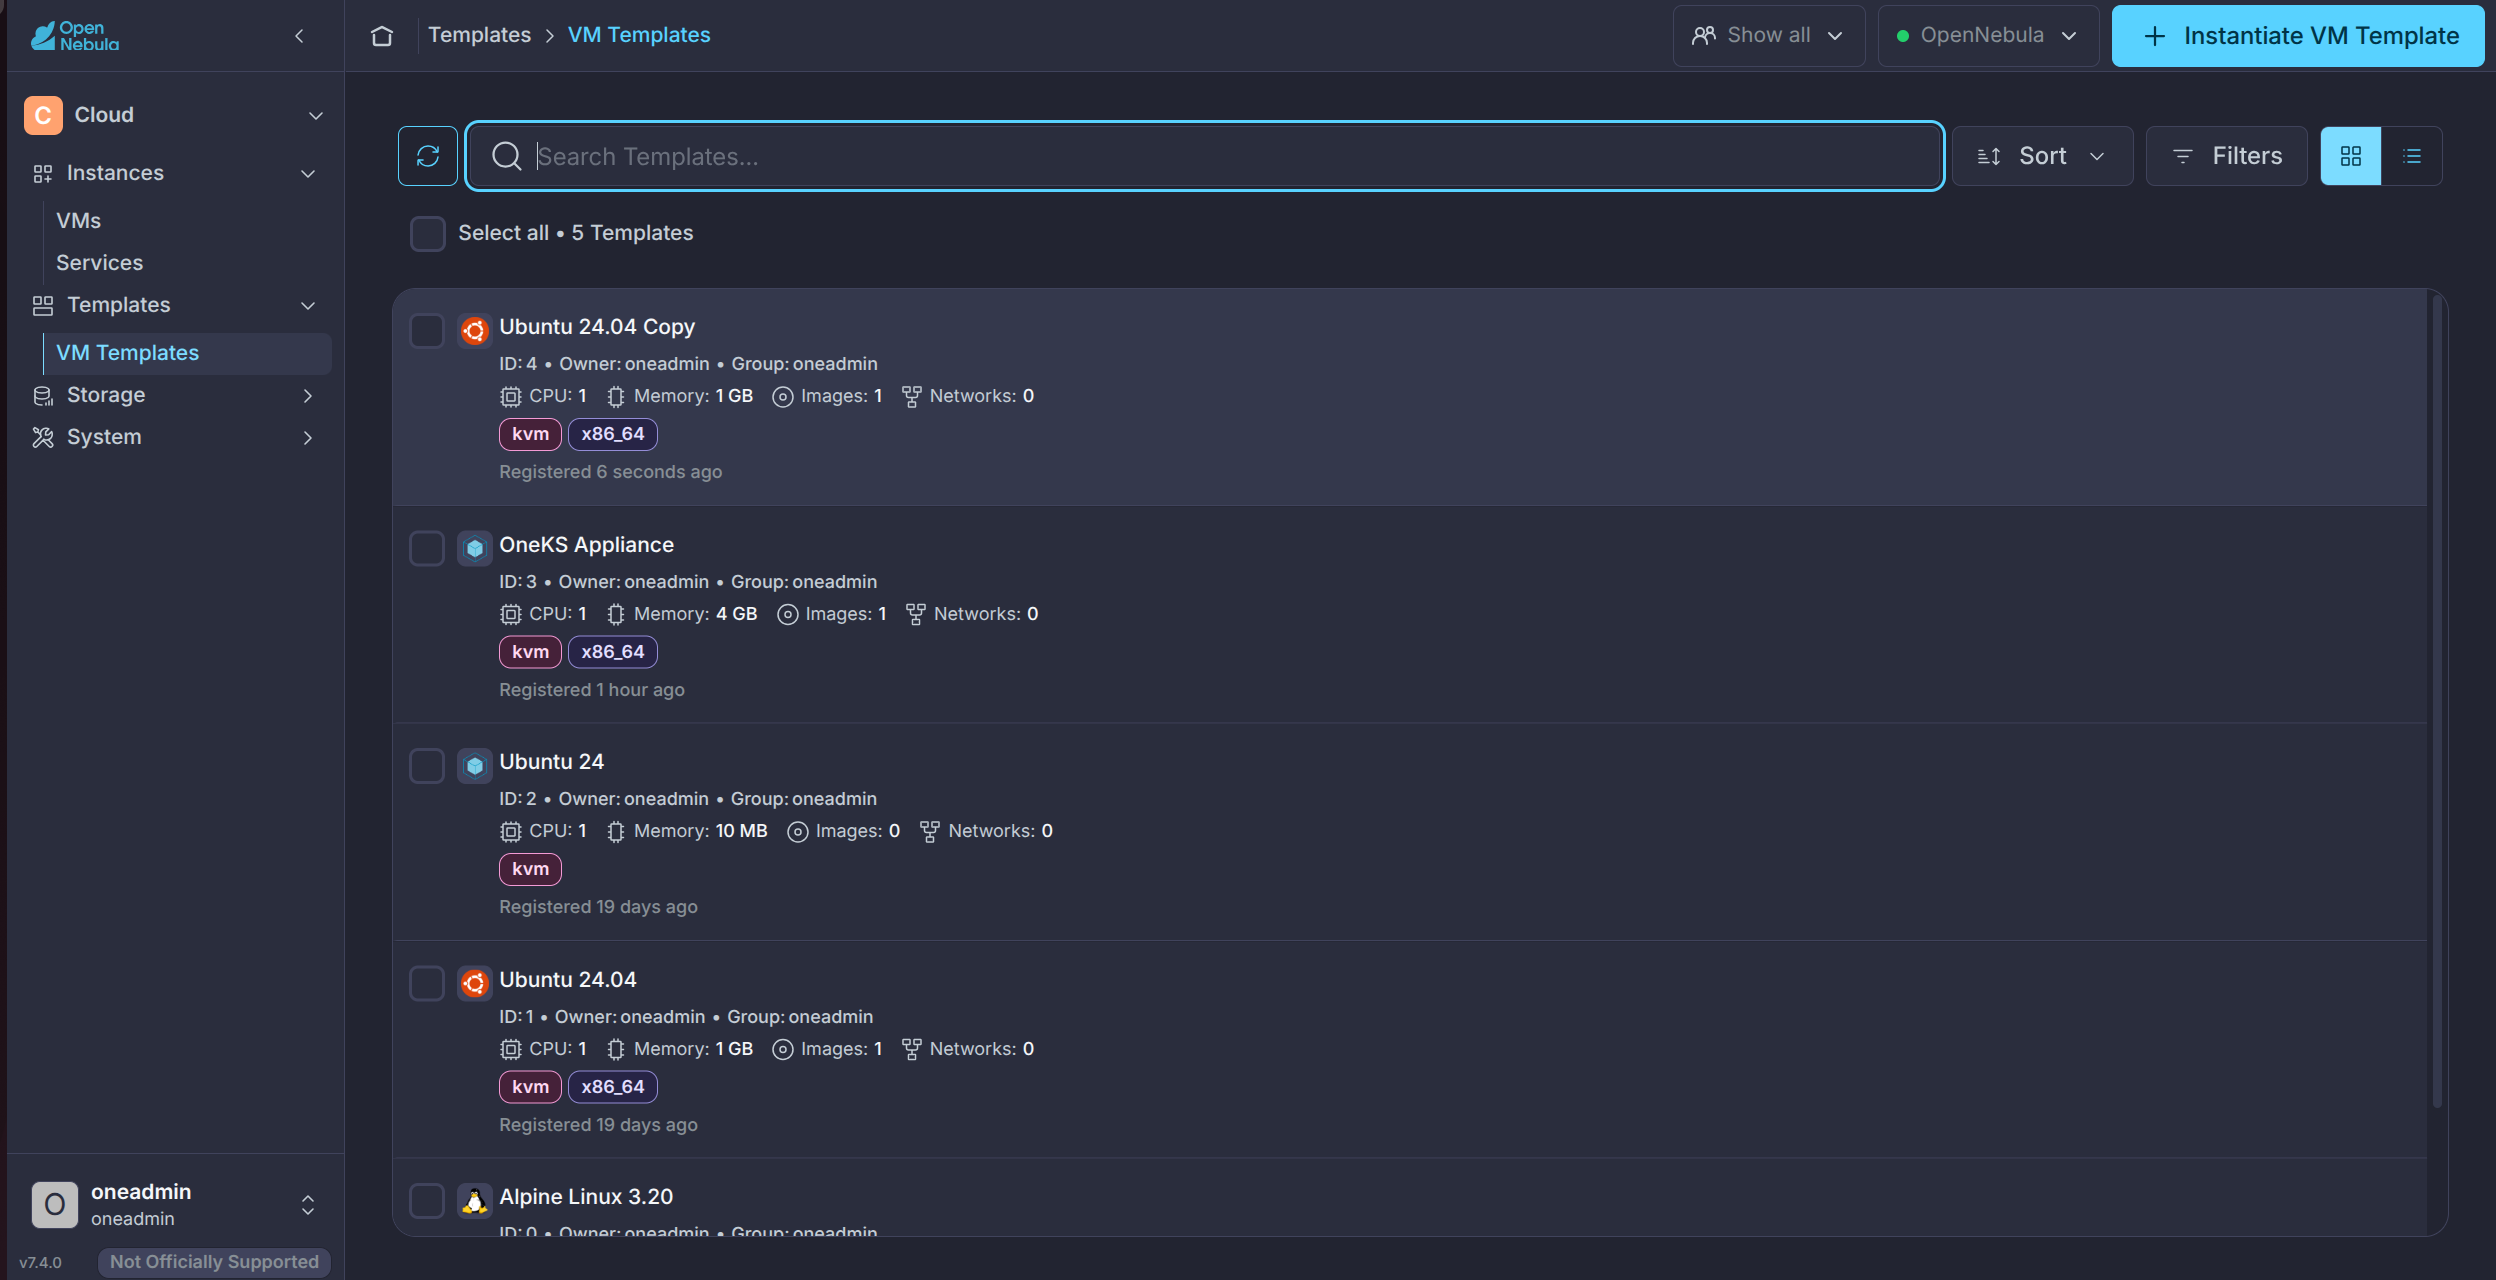Click the Templates breadcrumb link
The height and width of the screenshot is (1280, 2496).
pos(480,35)
